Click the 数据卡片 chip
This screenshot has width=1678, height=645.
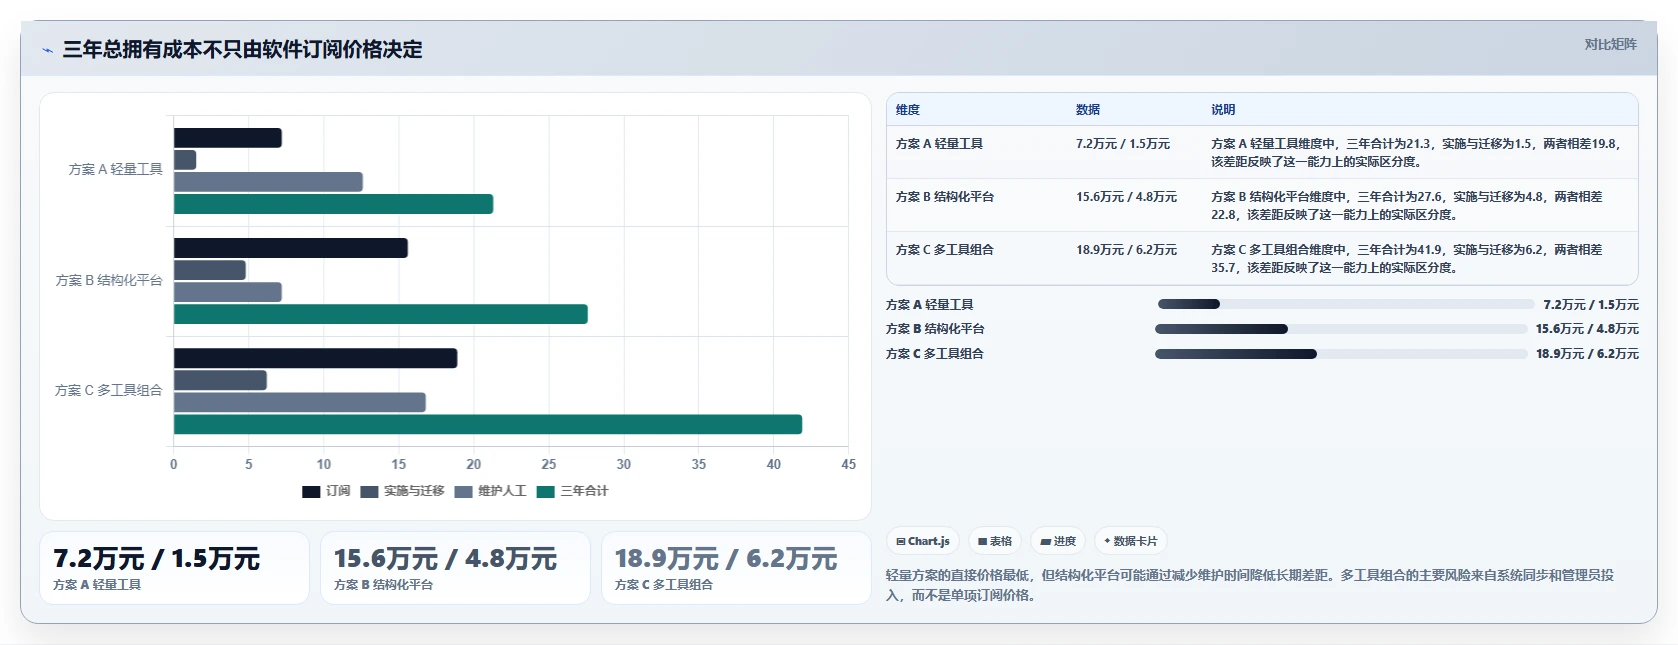[x=1131, y=541]
